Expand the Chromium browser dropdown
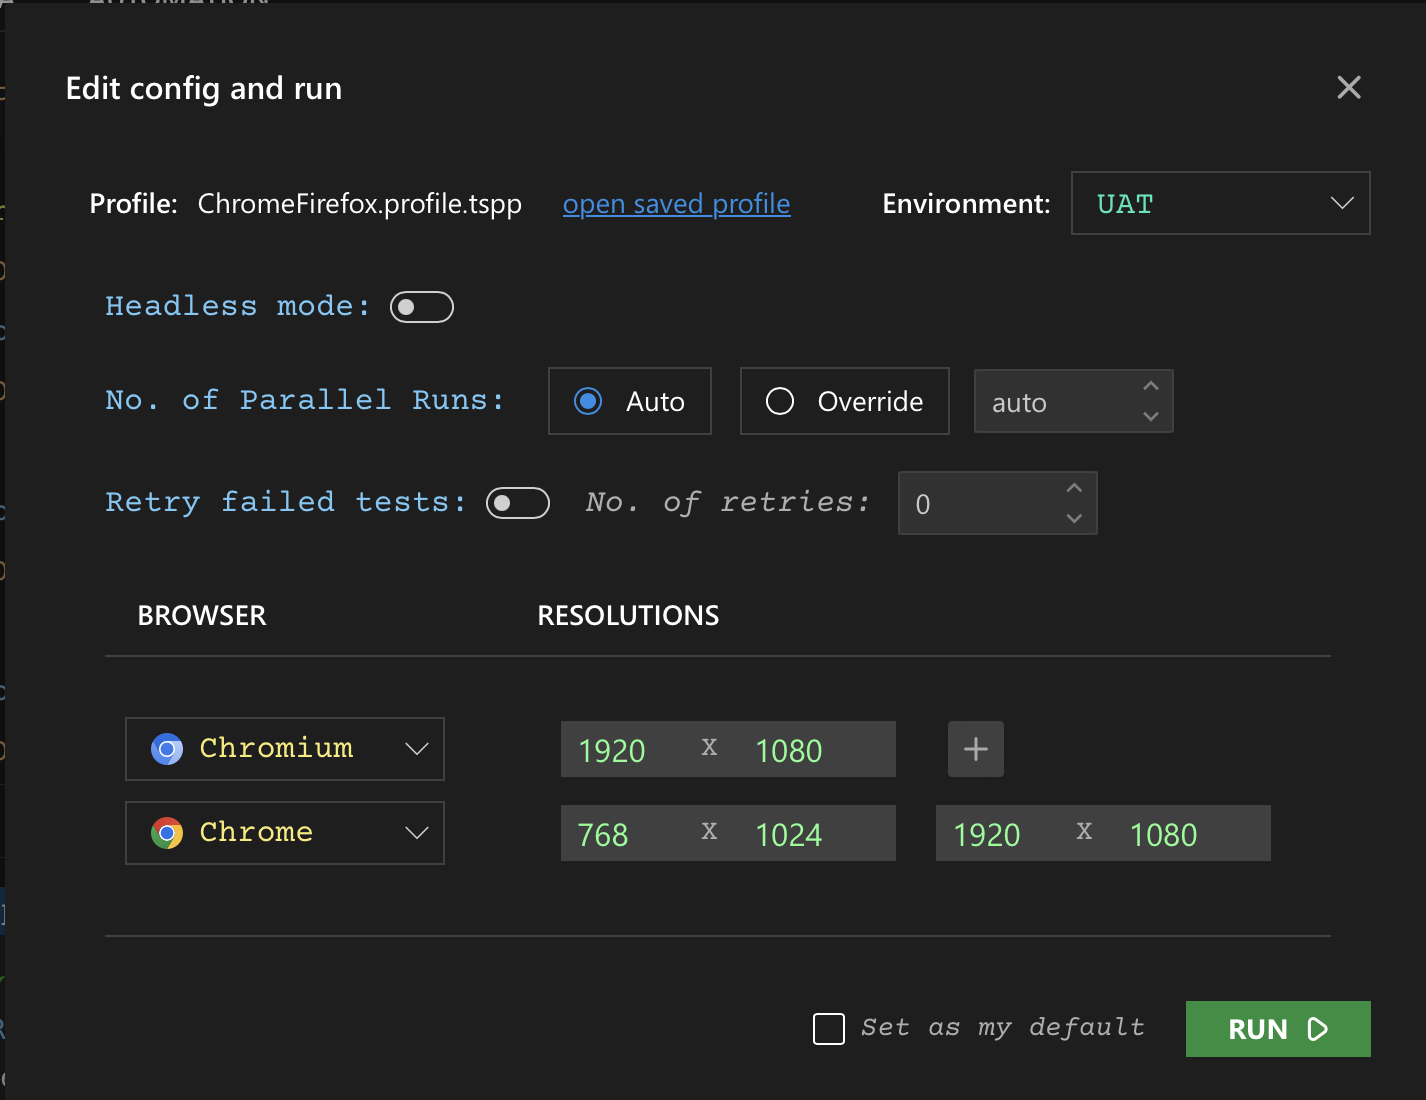The image size is (1426, 1100). pyautogui.click(x=416, y=749)
